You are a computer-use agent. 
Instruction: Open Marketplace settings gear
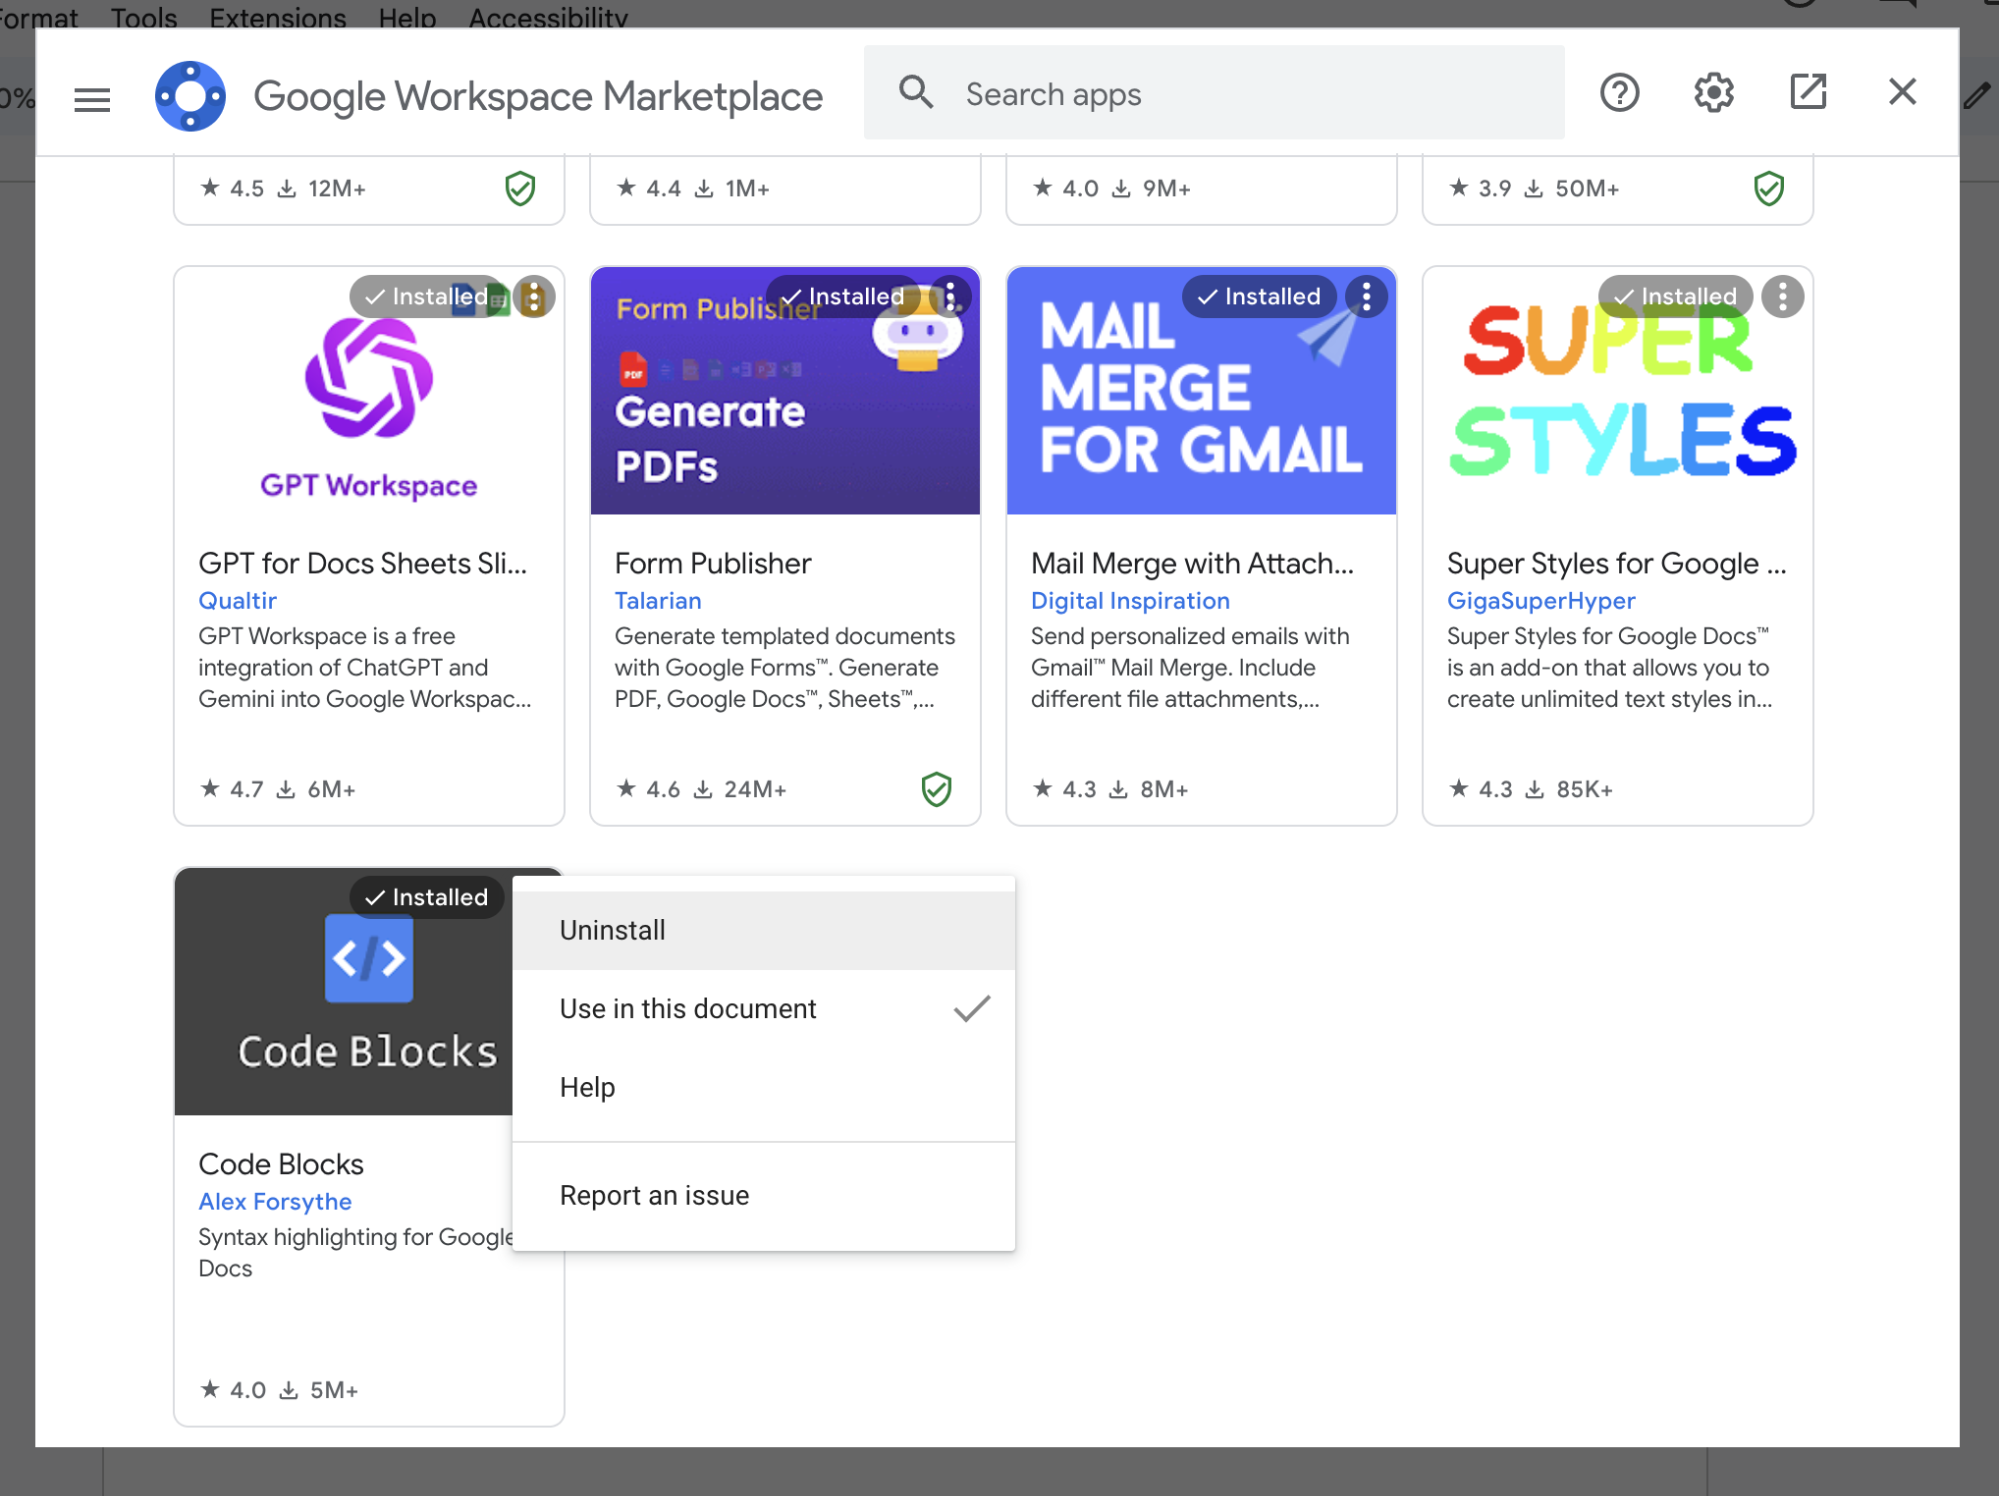point(1713,93)
